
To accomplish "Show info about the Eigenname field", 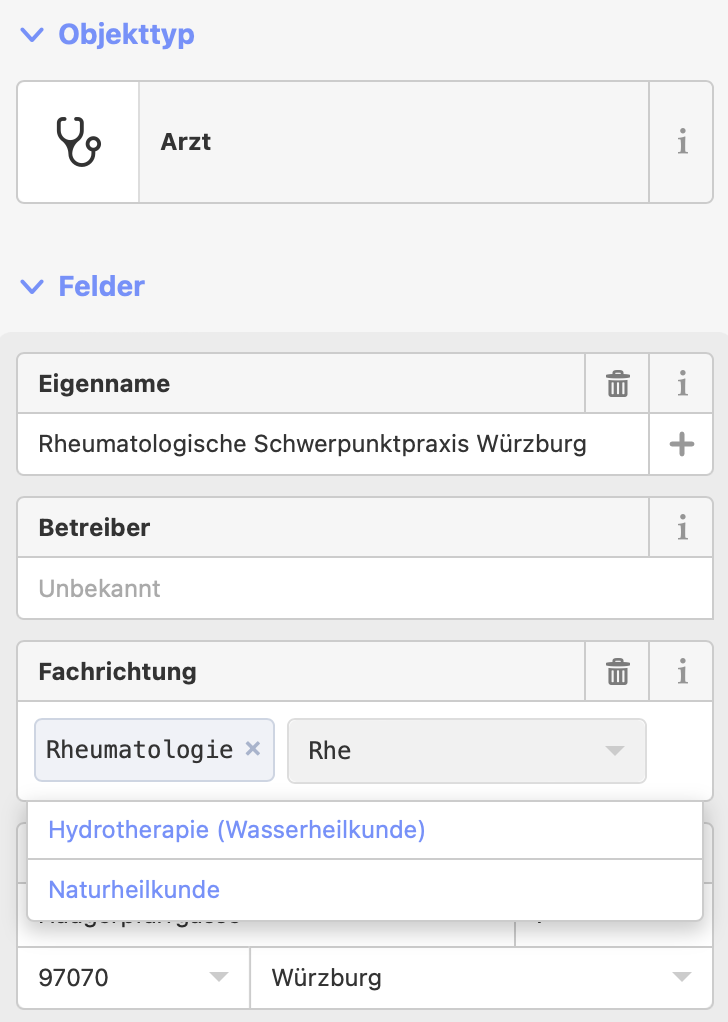I will click(681, 384).
